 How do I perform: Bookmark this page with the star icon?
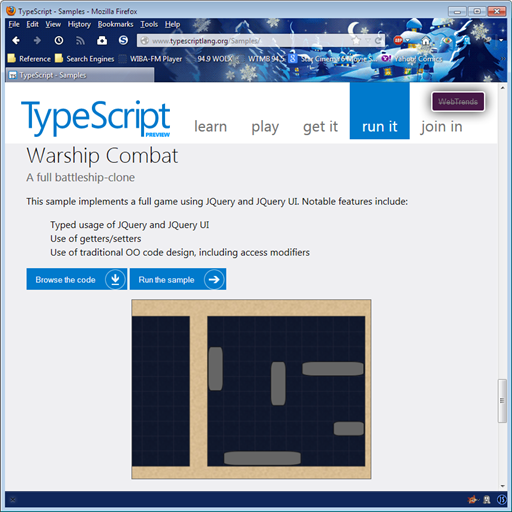point(356,41)
